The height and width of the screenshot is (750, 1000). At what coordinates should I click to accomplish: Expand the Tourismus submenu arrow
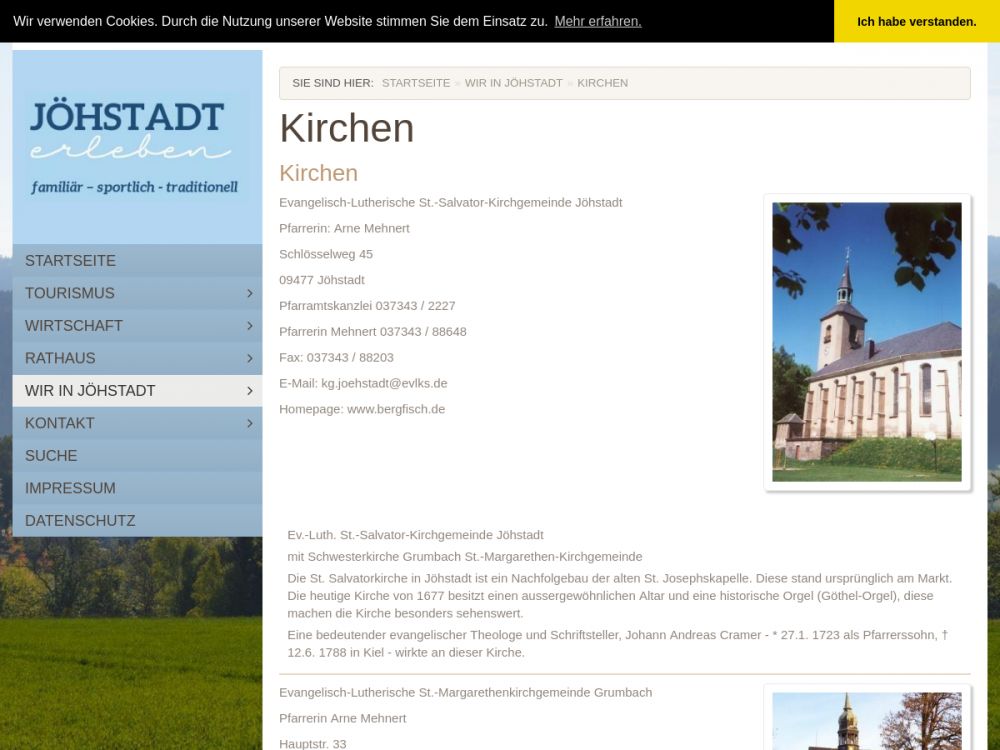point(249,293)
